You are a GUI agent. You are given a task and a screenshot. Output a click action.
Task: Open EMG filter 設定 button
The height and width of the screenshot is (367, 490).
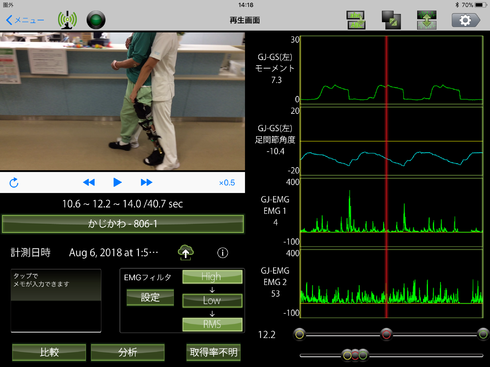coord(150,297)
